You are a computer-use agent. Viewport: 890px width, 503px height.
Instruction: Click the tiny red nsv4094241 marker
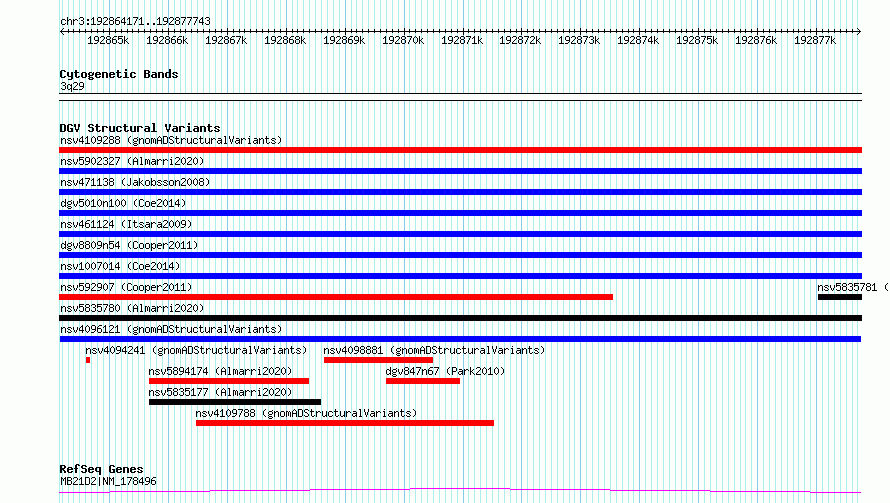pyautogui.click(x=88, y=360)
